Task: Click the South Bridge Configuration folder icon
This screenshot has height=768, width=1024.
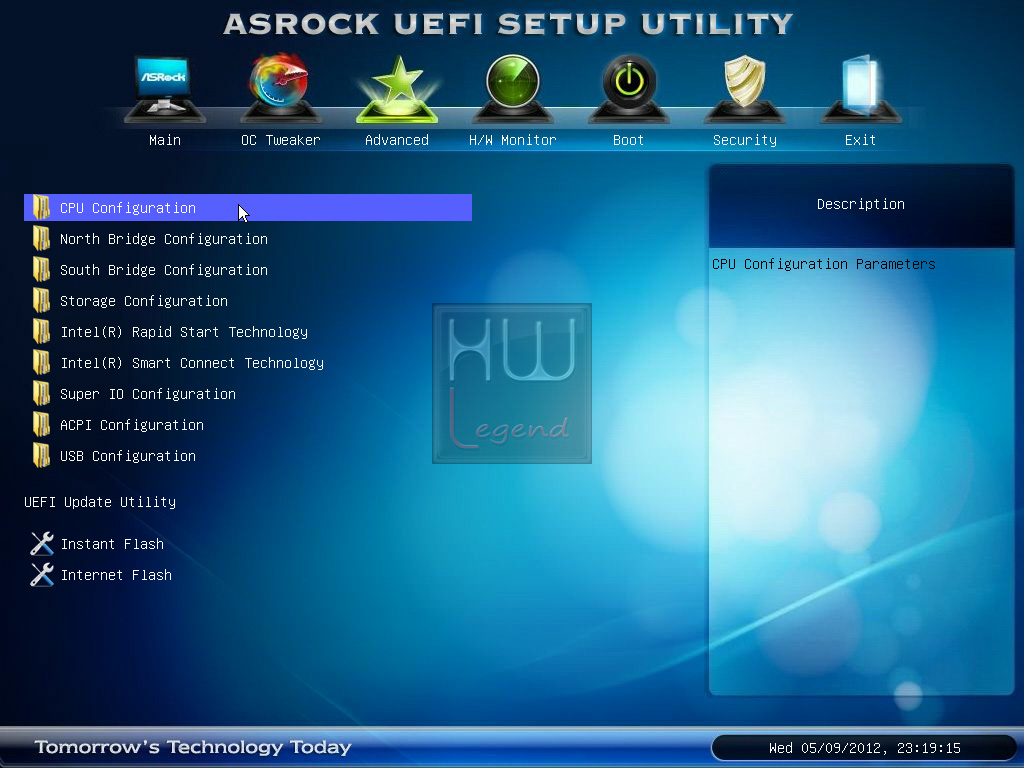Action: click(41, 270)
